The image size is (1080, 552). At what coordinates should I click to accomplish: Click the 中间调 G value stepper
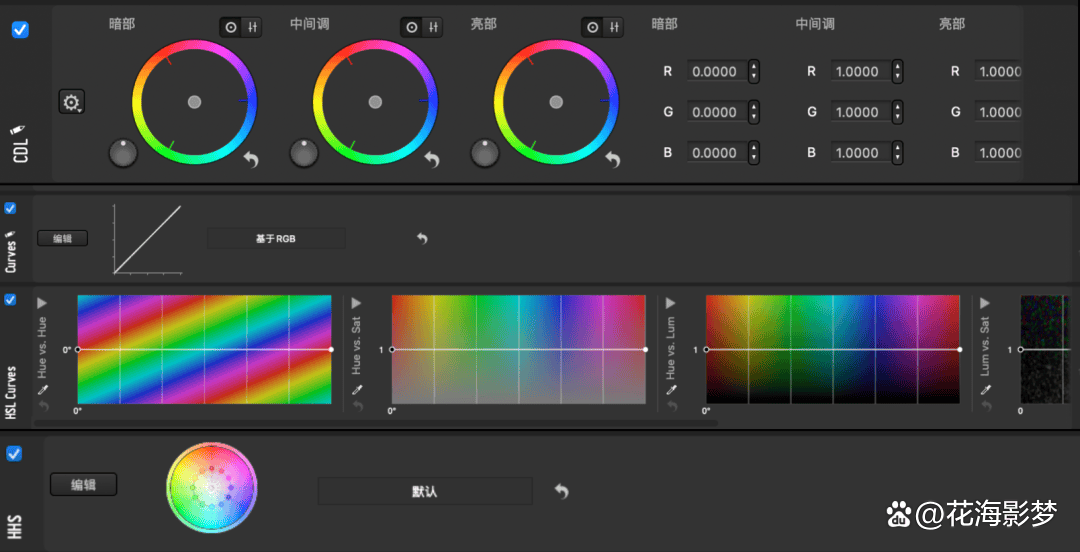(x=897, y=112)
